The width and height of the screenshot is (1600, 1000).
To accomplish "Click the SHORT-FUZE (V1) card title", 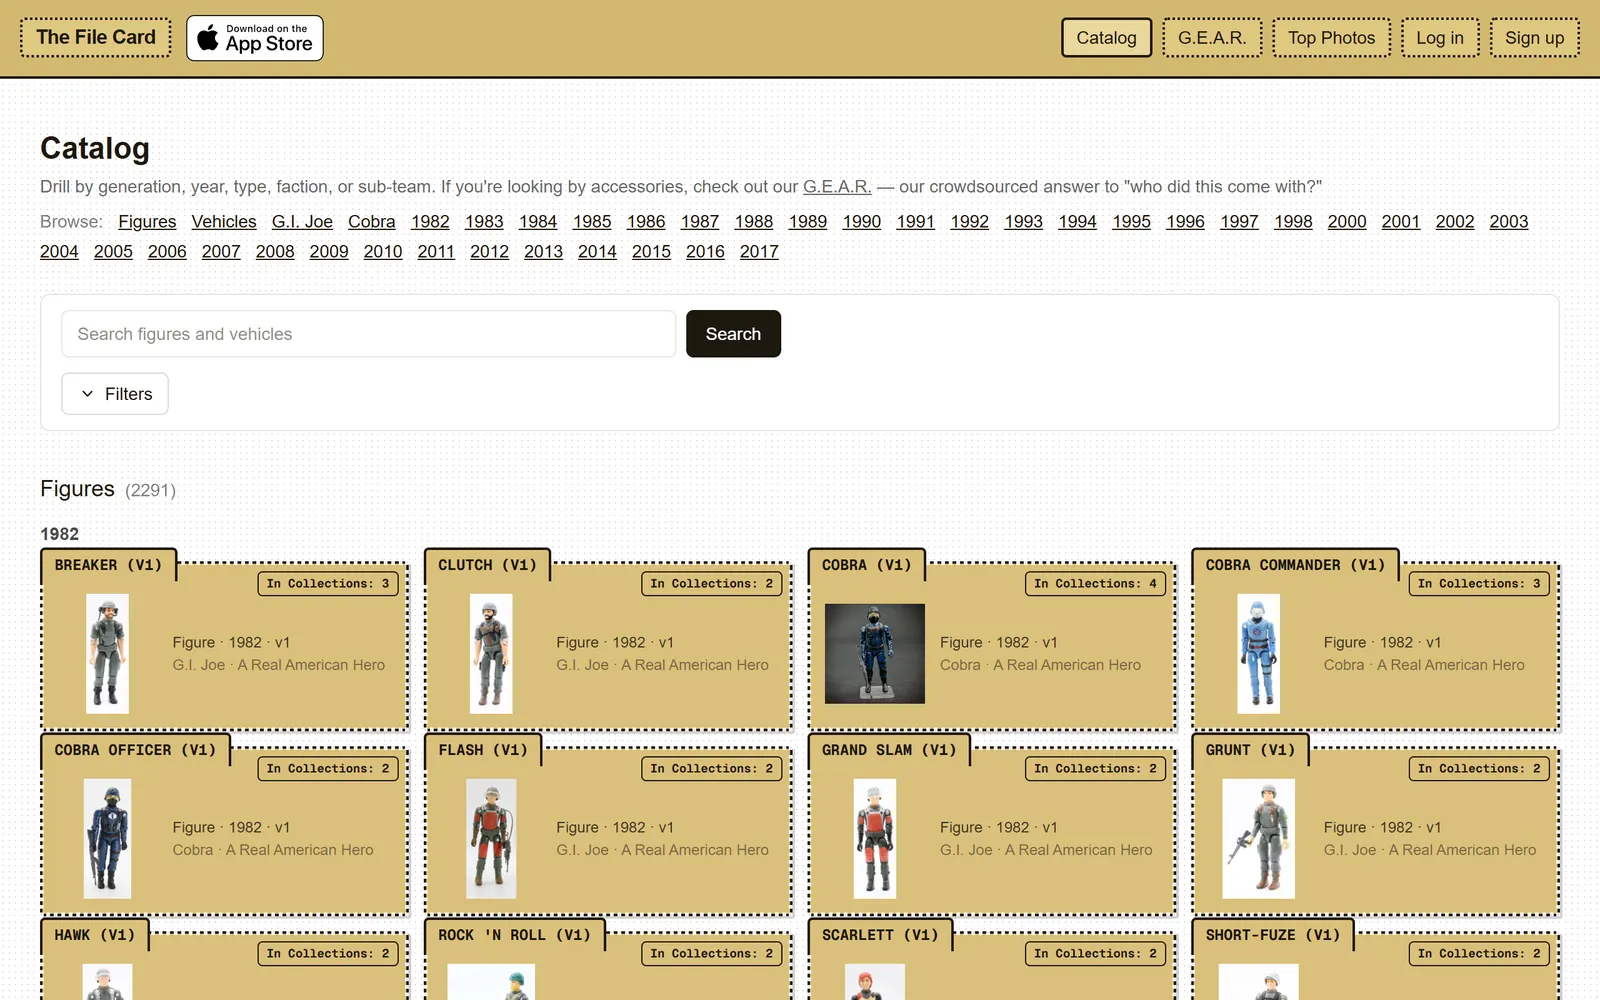I will (x=1272, y=935).
